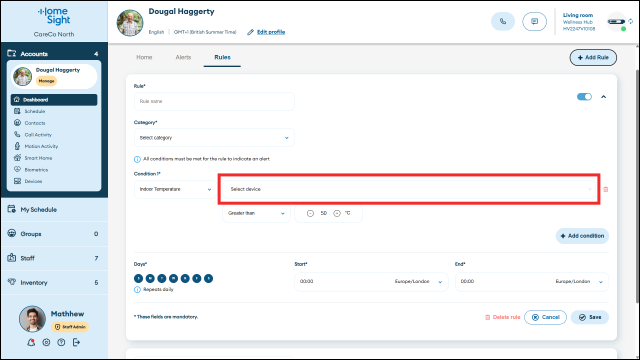Click the Delete rule button
This screenshot has width=640, height=360.
[502, 317]
